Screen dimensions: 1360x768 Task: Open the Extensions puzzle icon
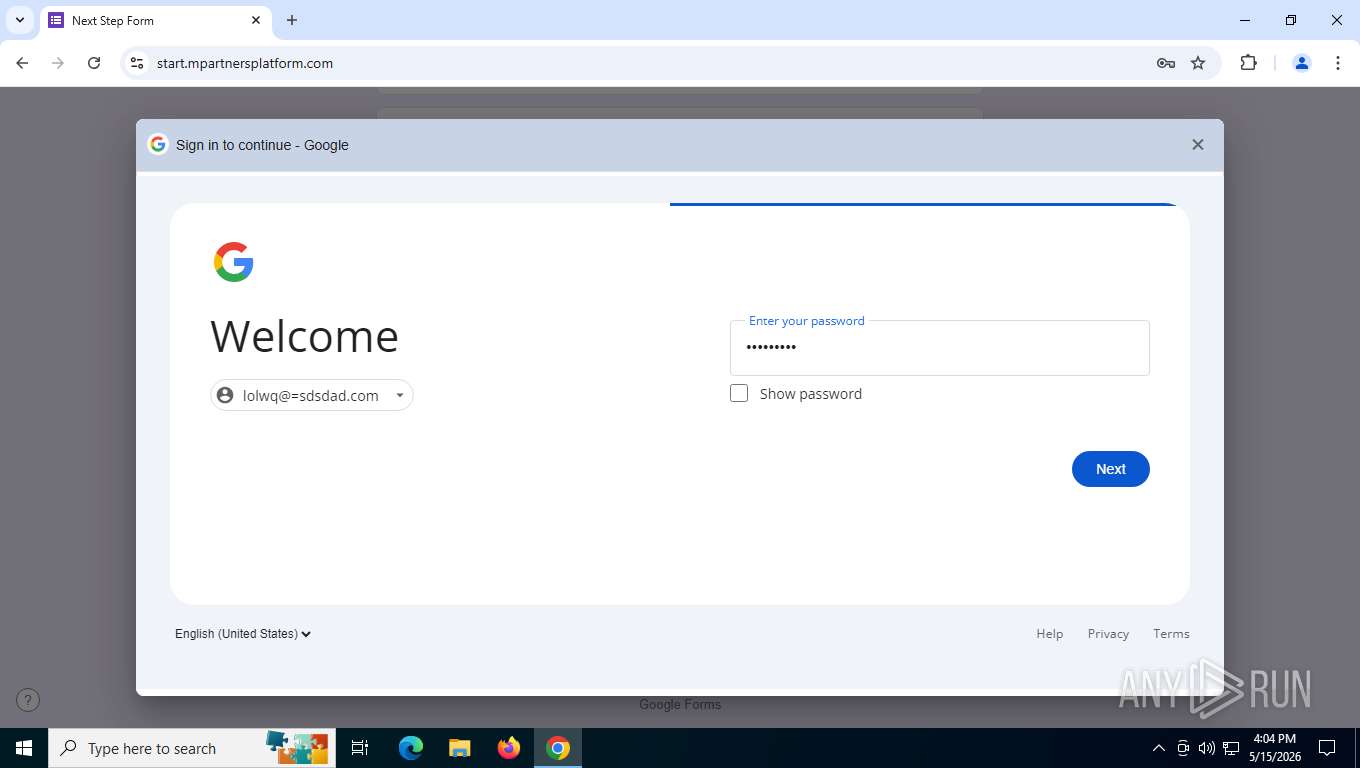point(1248,63)
